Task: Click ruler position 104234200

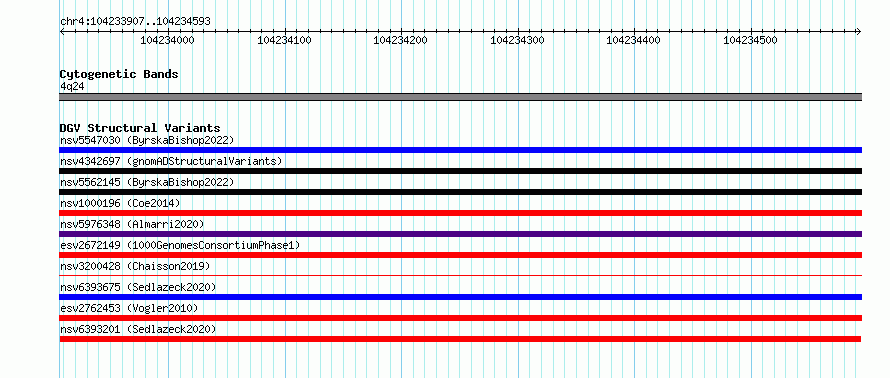Action: [x=401, y=40]
